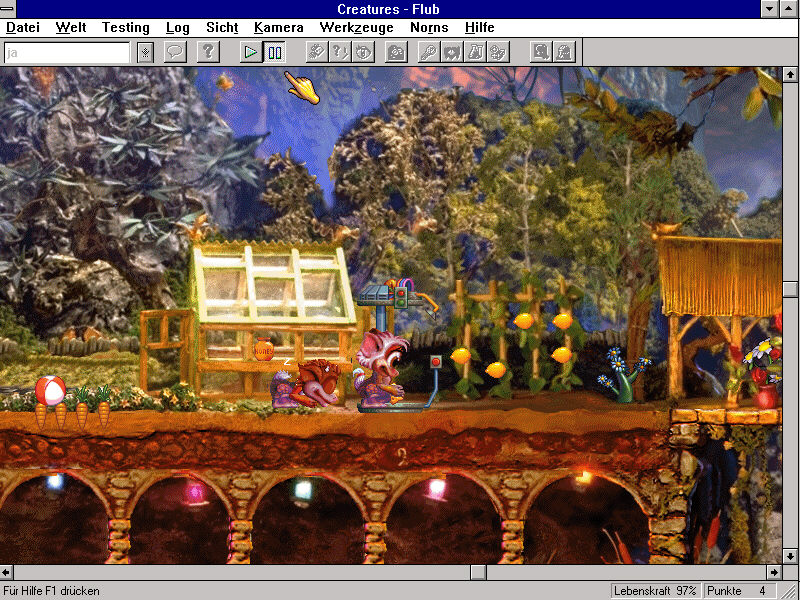Open the Kamera menu
Viewport: 800px width, 600px height.
279,28
